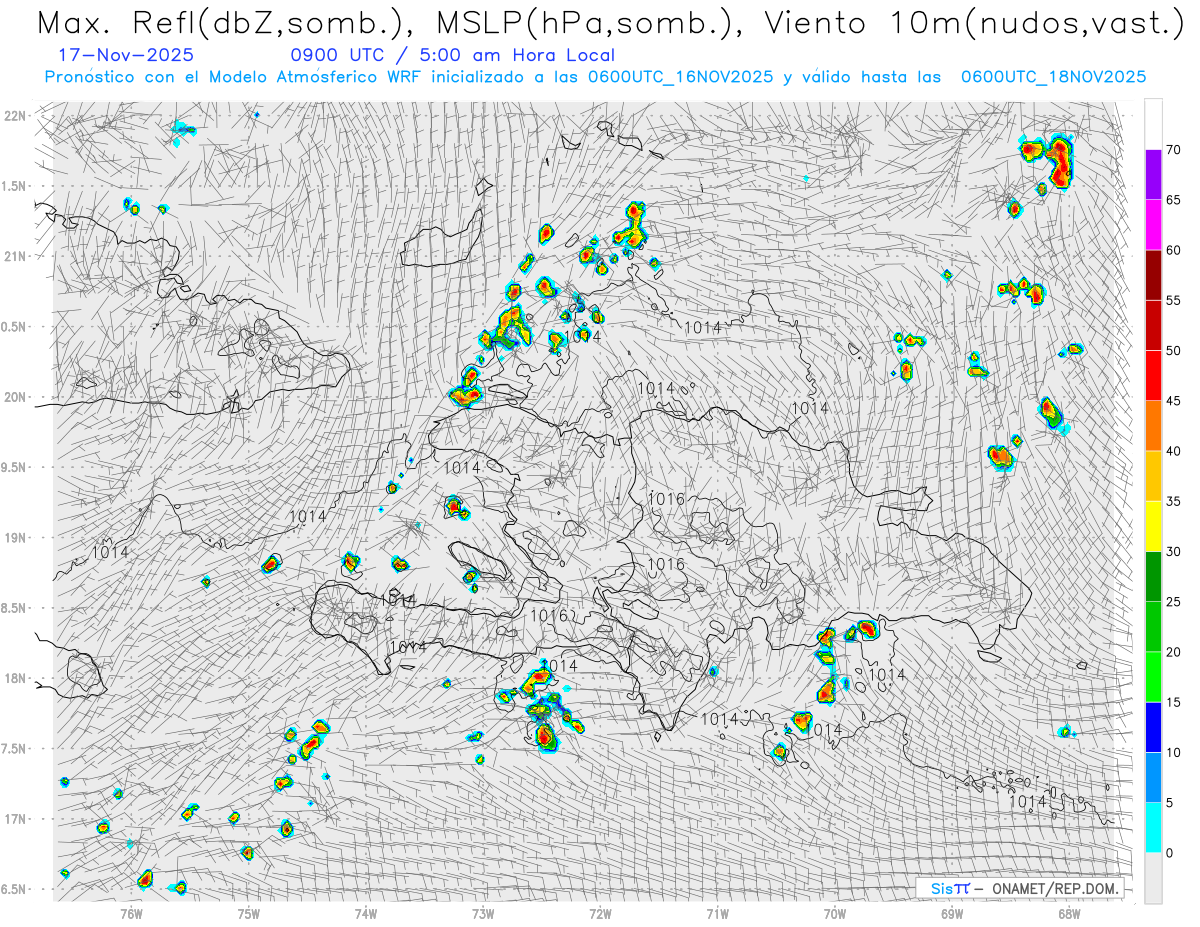Click the '22N' latitude label
The height and width of the screenshot is (927, 1200).
point(15,116)
